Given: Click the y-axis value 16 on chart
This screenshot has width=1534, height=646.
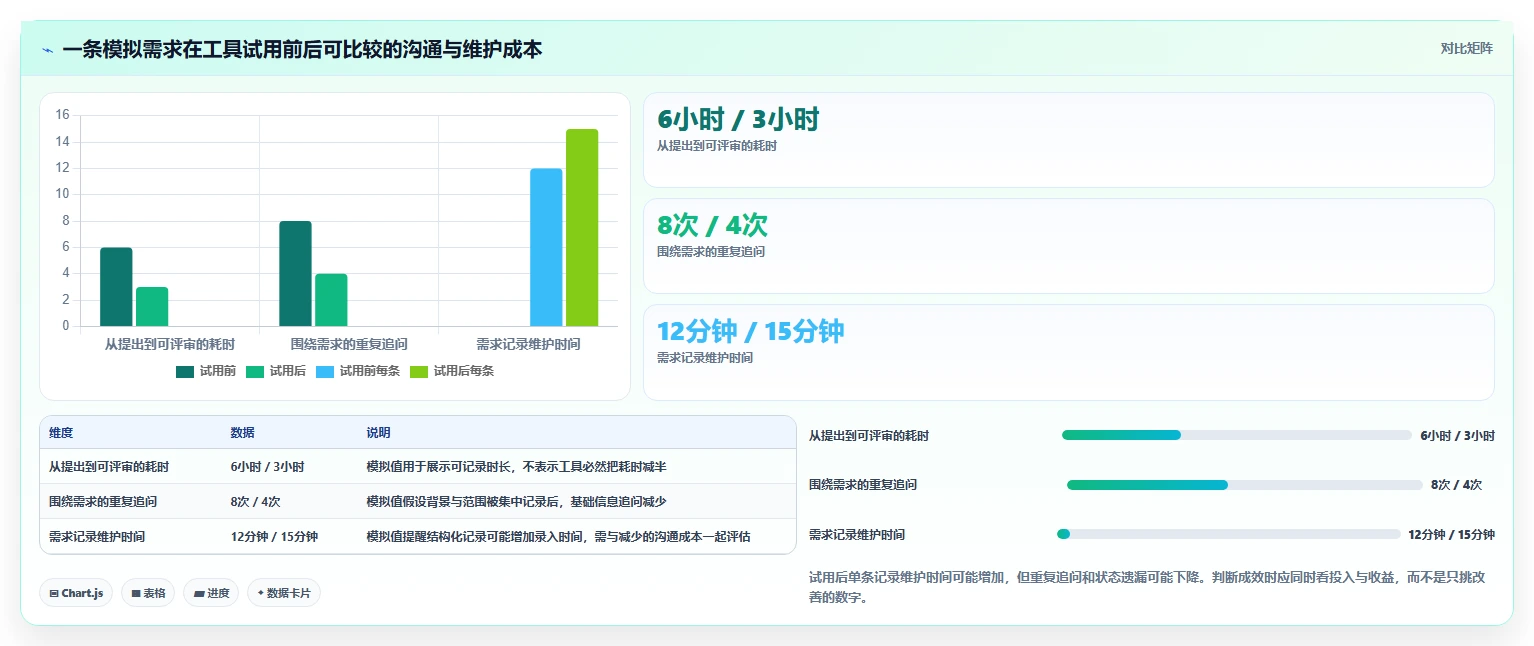Looking at the screenshot, I should point(62,115).
